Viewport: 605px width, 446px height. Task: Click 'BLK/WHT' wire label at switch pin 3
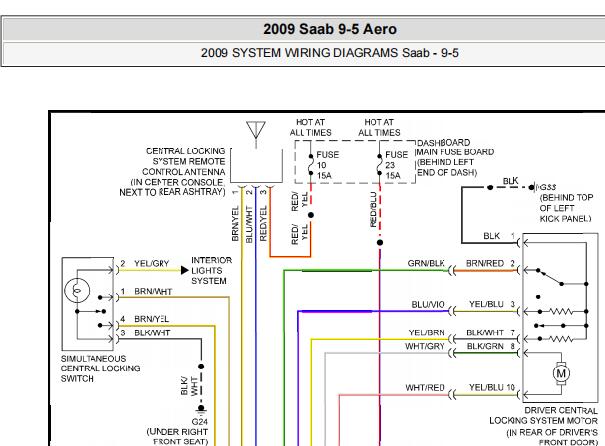152,333
